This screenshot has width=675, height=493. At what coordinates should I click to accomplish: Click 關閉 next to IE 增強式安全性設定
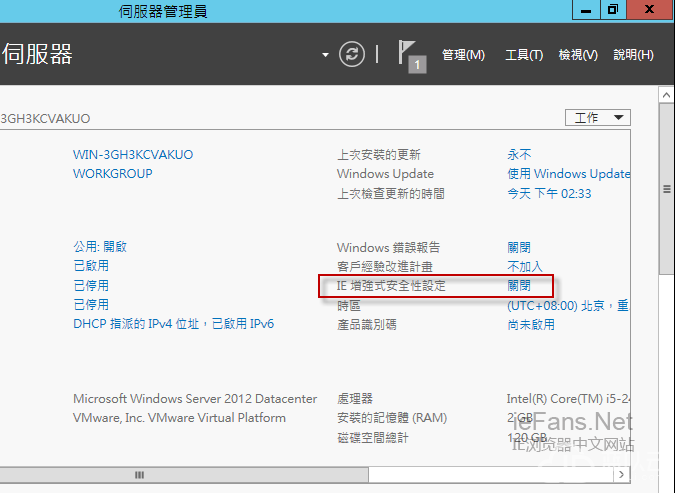pyautogui.click(x=519, y=286)
